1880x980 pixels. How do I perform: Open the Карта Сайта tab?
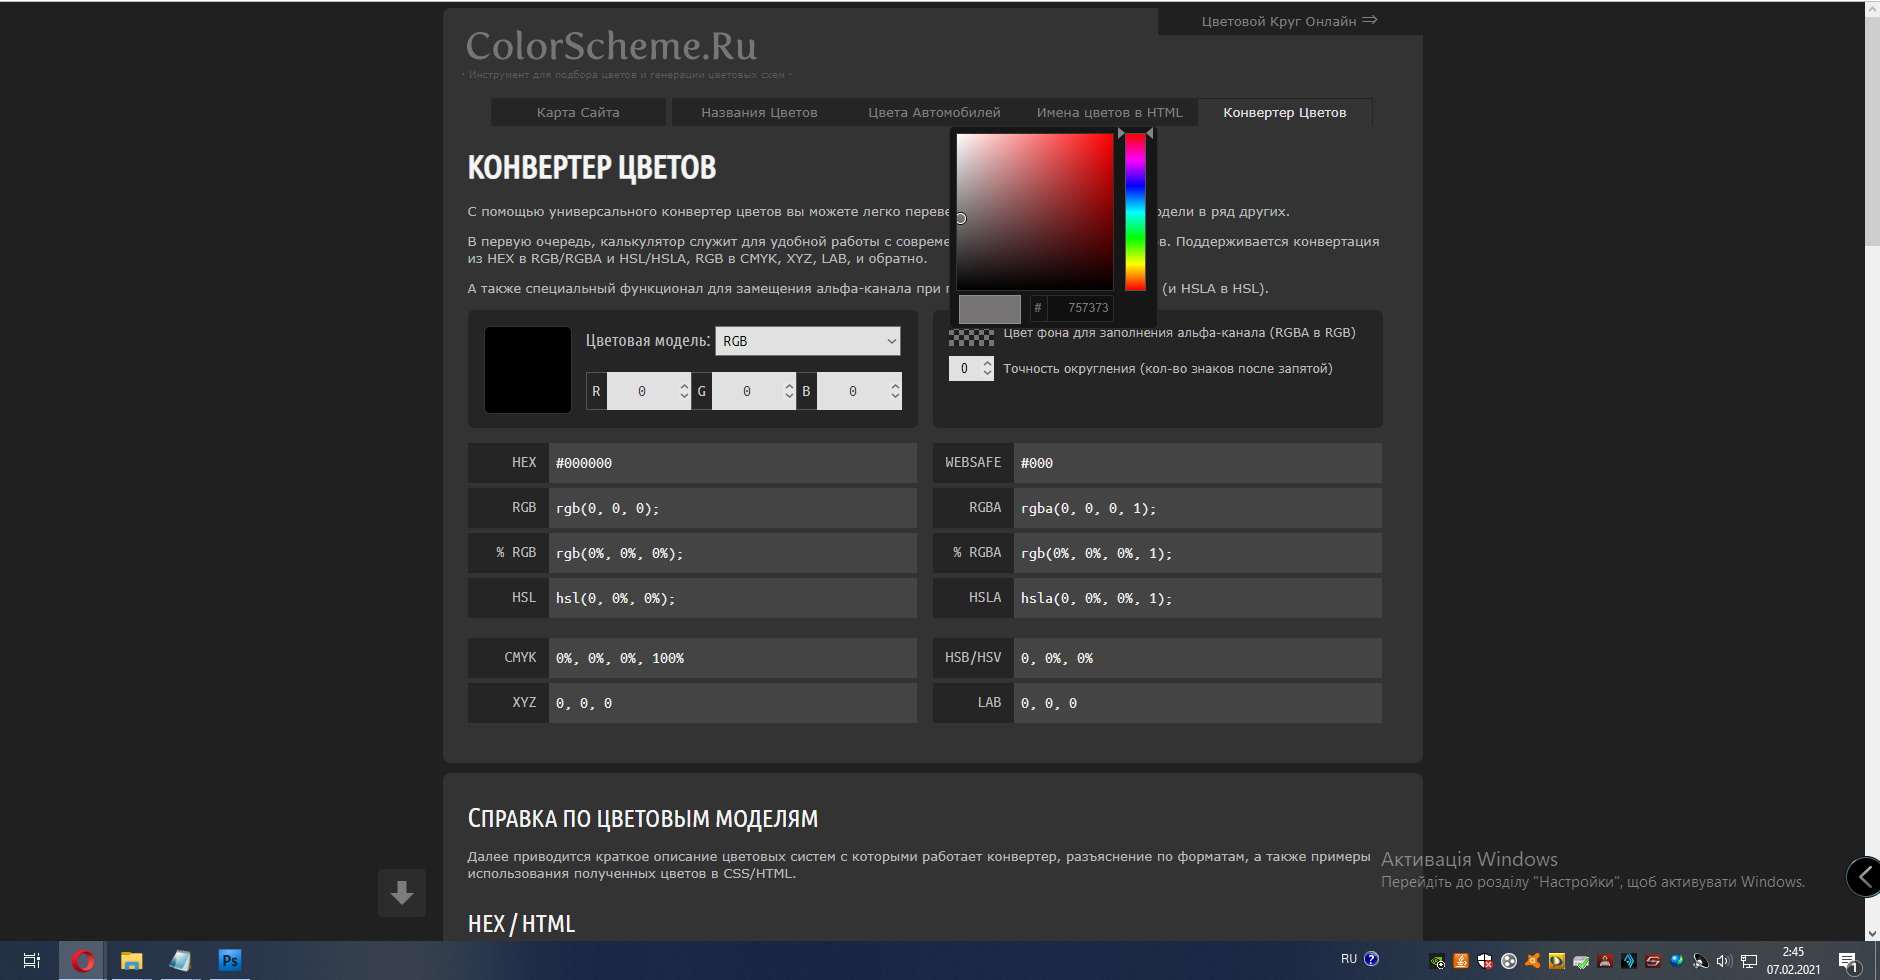578,112
